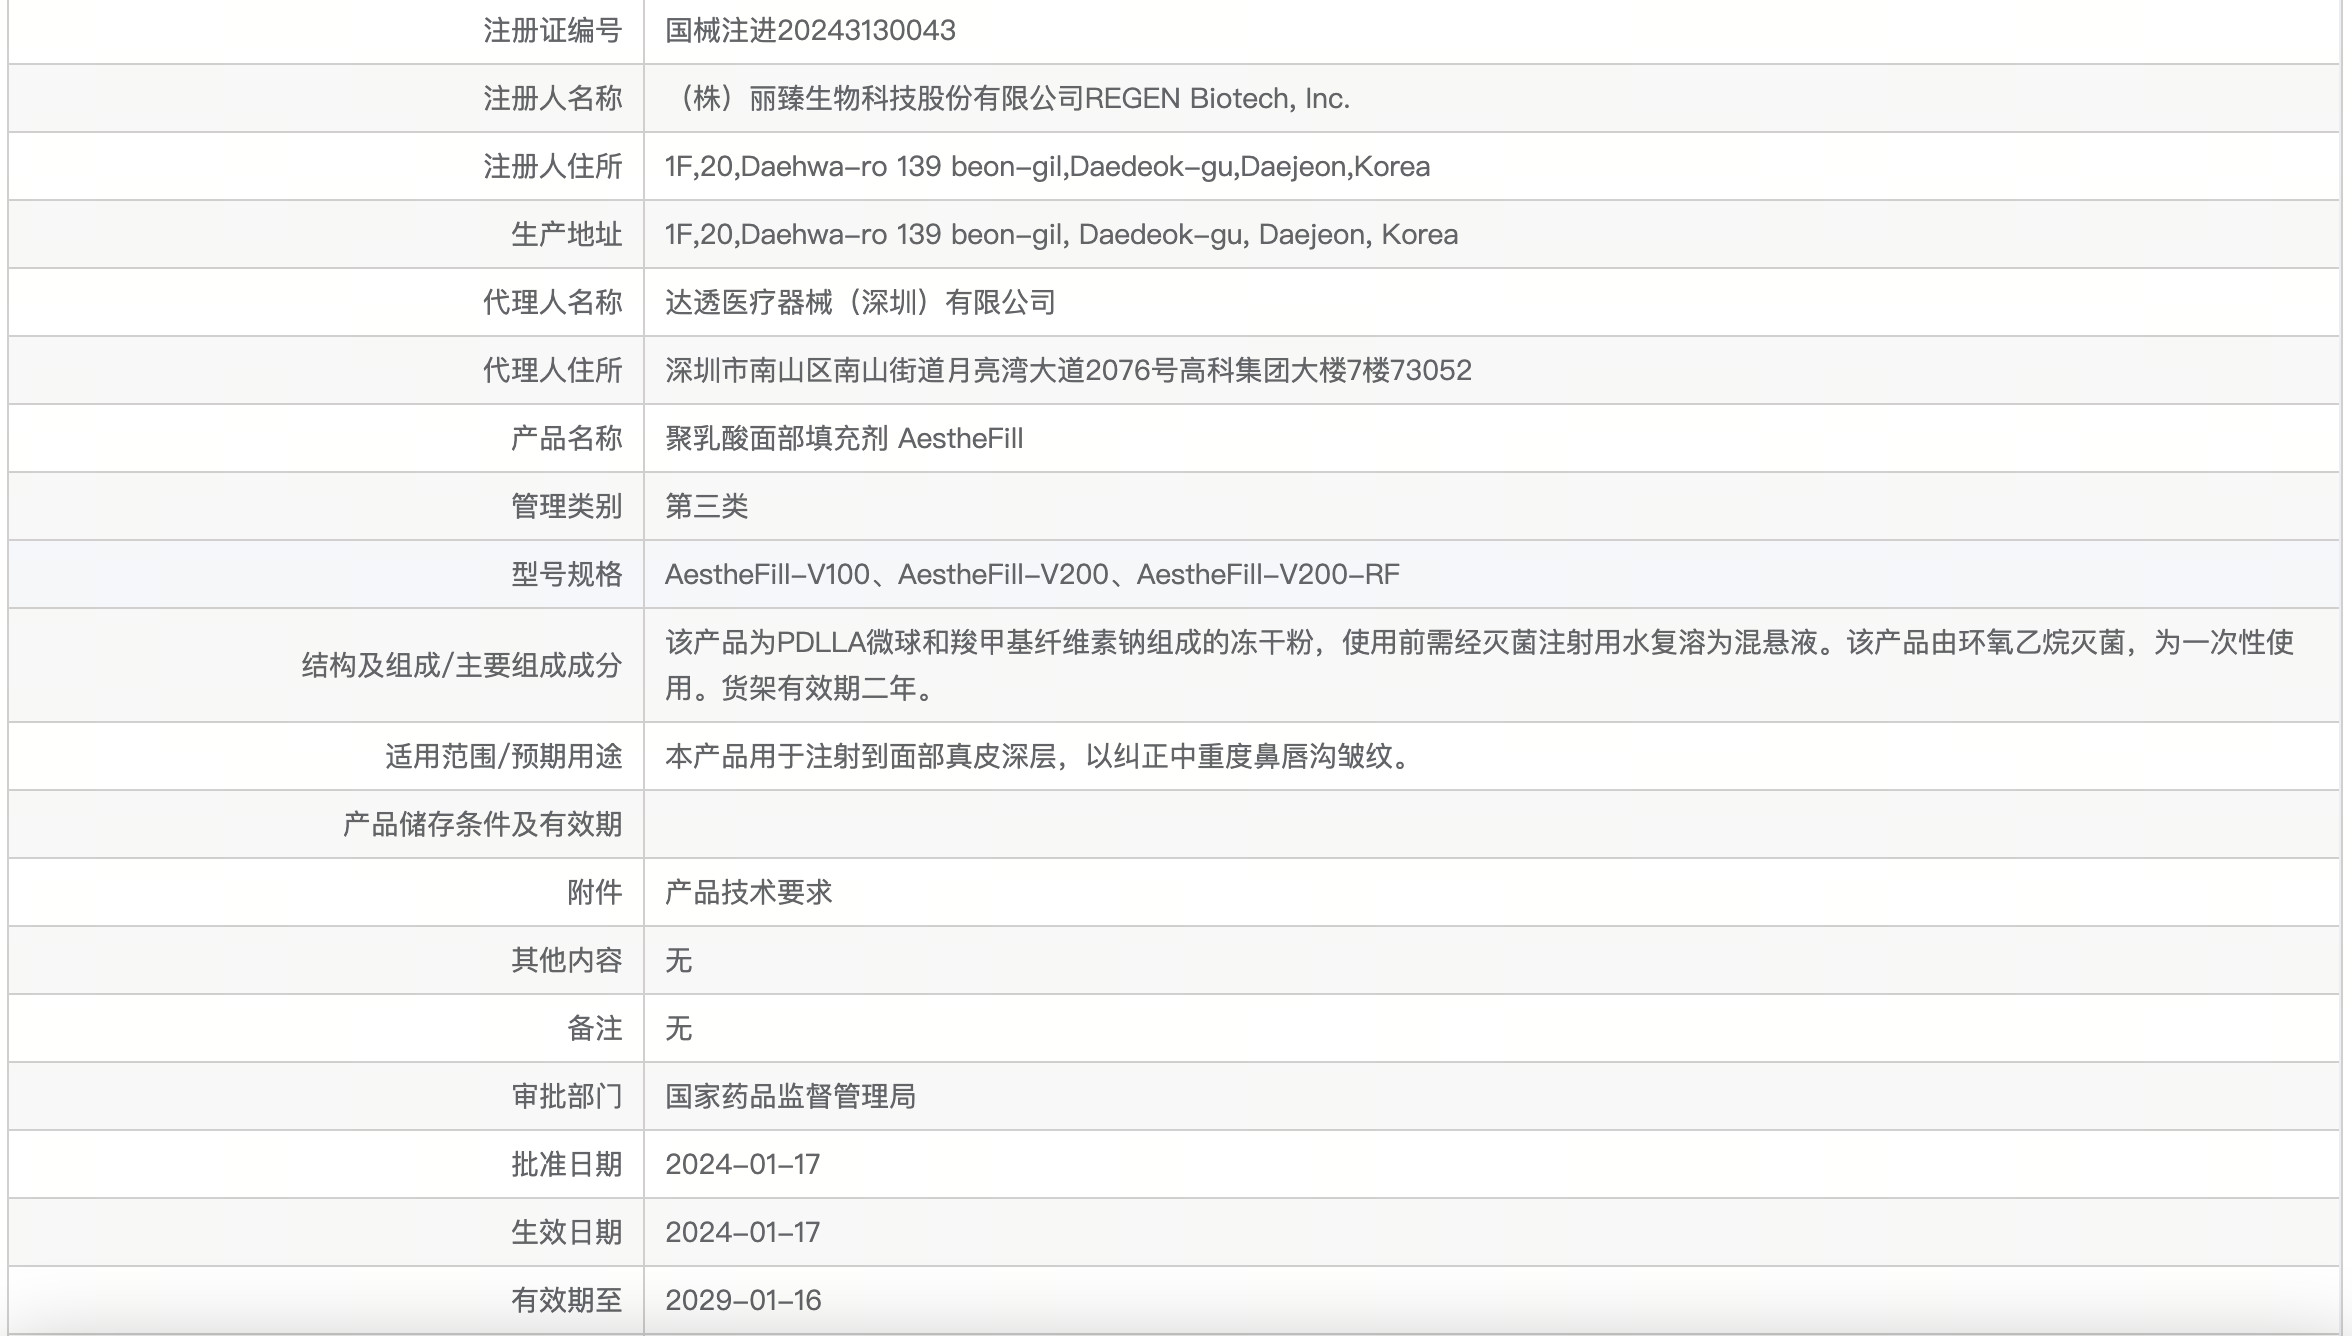Select the 代理人名称 label

tap(553, 302)
